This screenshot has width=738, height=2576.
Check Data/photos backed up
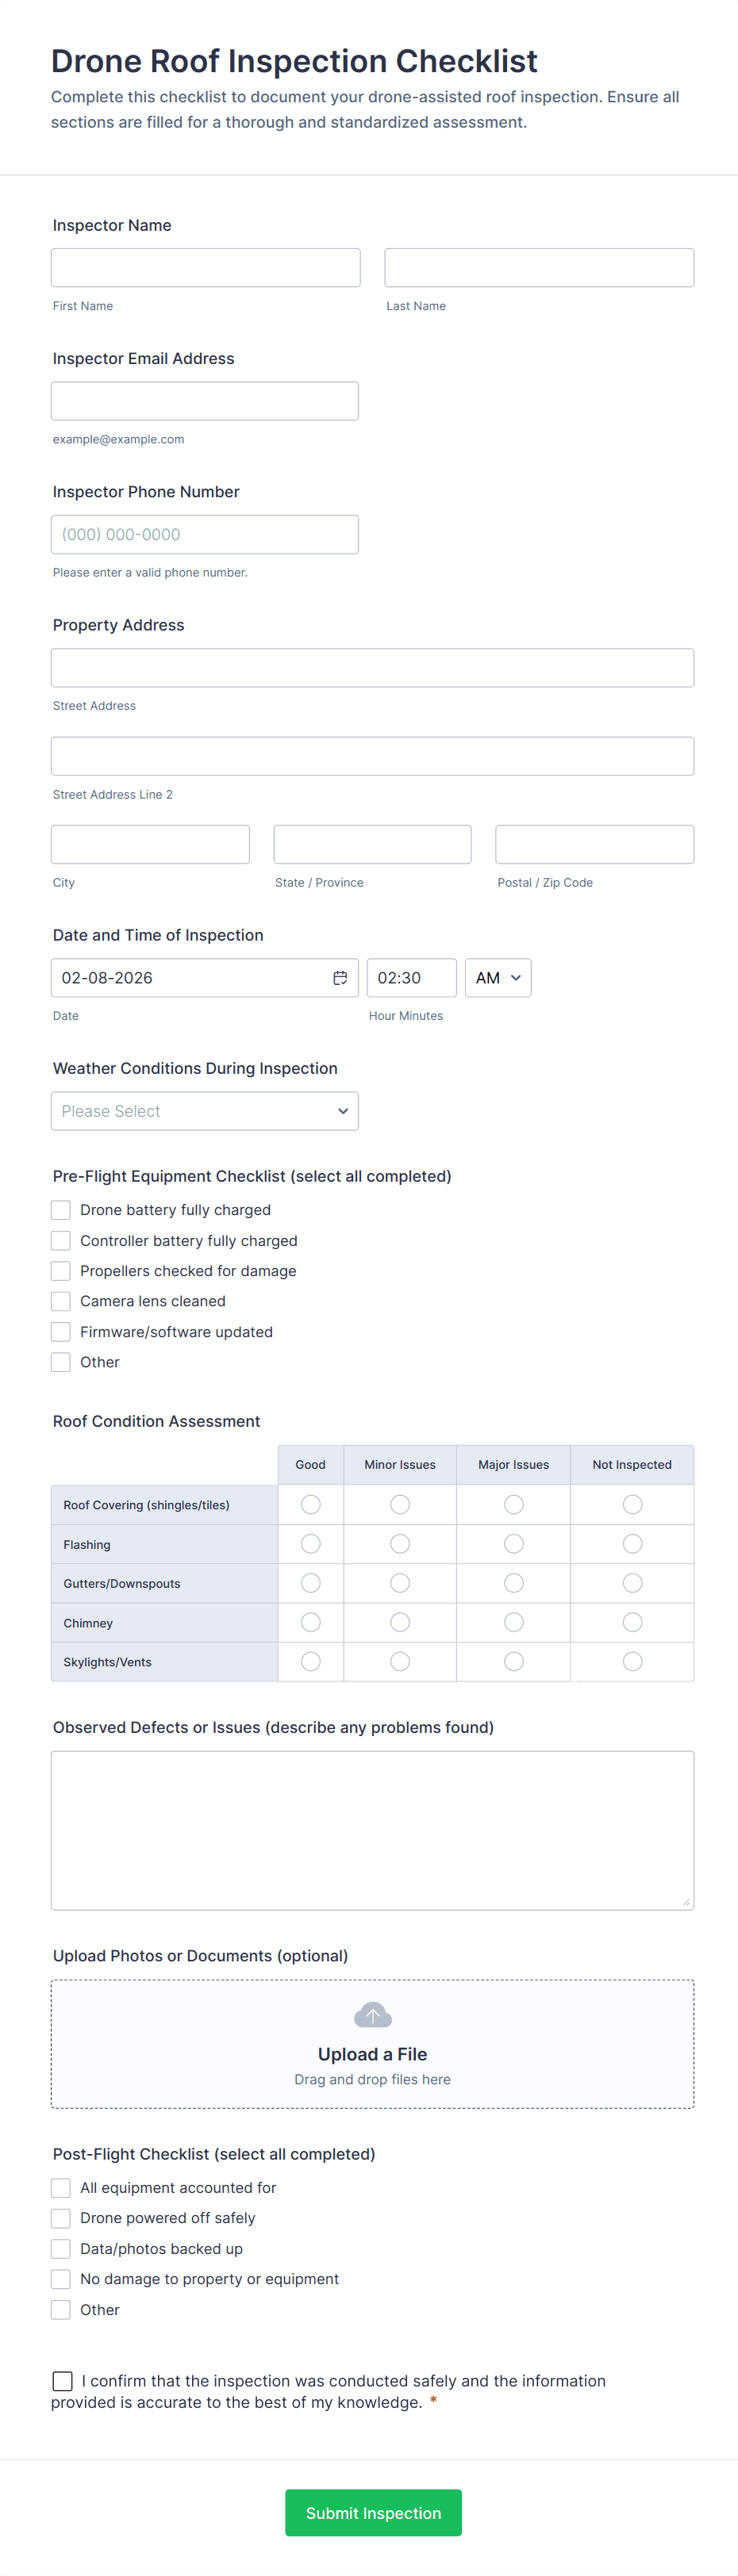click(x=61, y=2249)
